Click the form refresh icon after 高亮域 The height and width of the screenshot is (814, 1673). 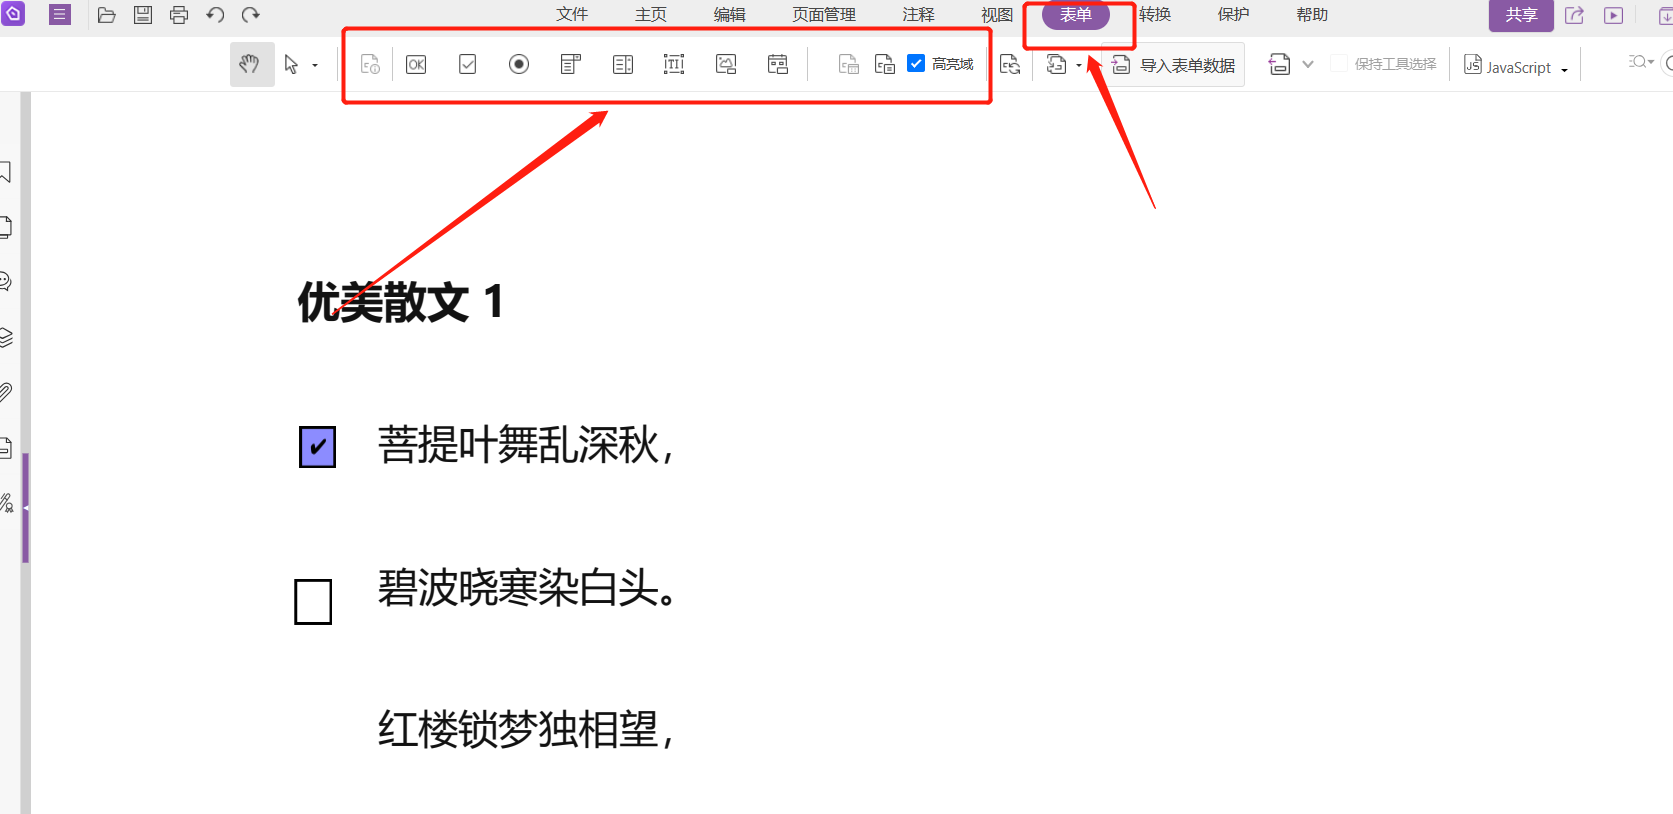[x=1010, y=65]
